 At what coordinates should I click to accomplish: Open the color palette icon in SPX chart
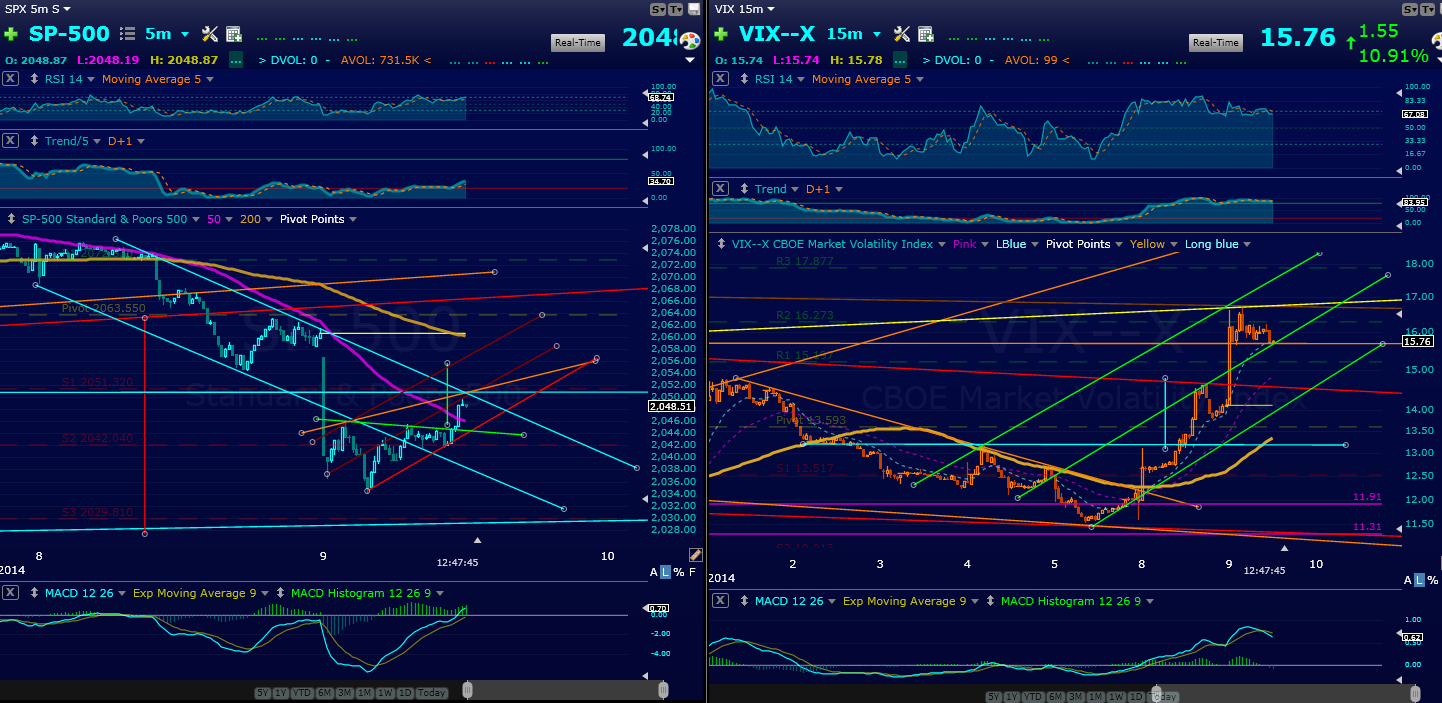tap(688, 43)
